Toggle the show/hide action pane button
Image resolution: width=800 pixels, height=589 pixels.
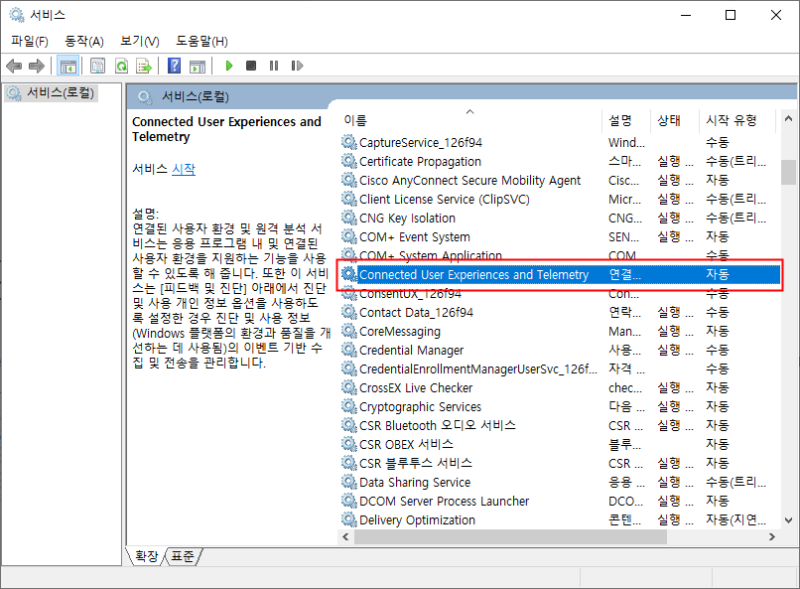point(197,66)
